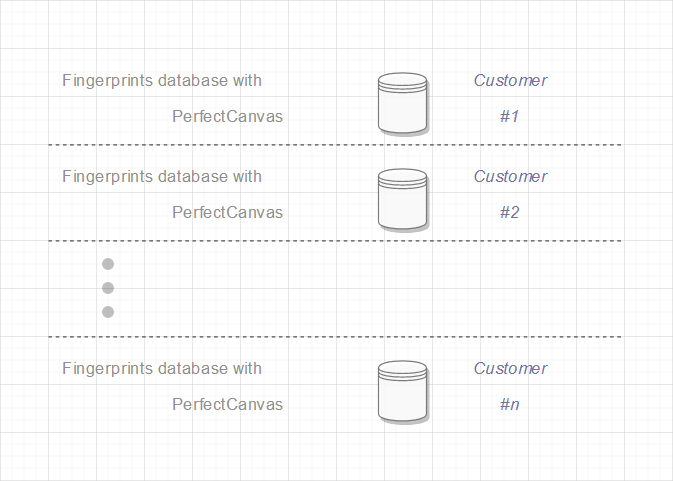Click the top dot of the ellipsis
The width and height of the screenshot is (673, 481).
click(108, 264)
